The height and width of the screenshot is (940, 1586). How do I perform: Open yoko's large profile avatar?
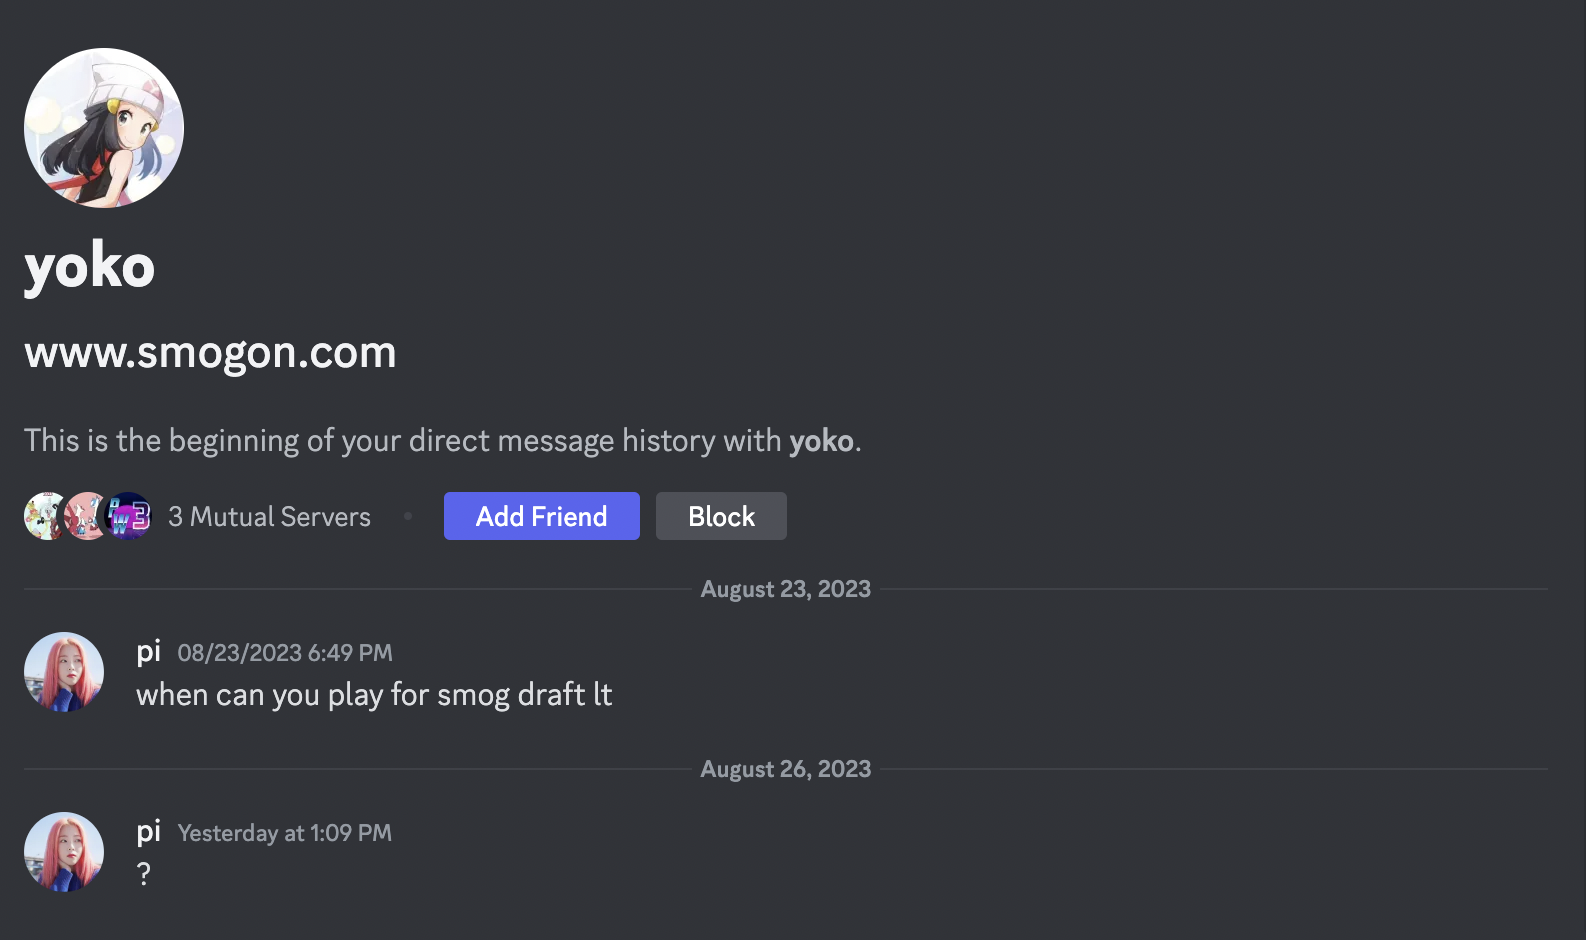104,128
